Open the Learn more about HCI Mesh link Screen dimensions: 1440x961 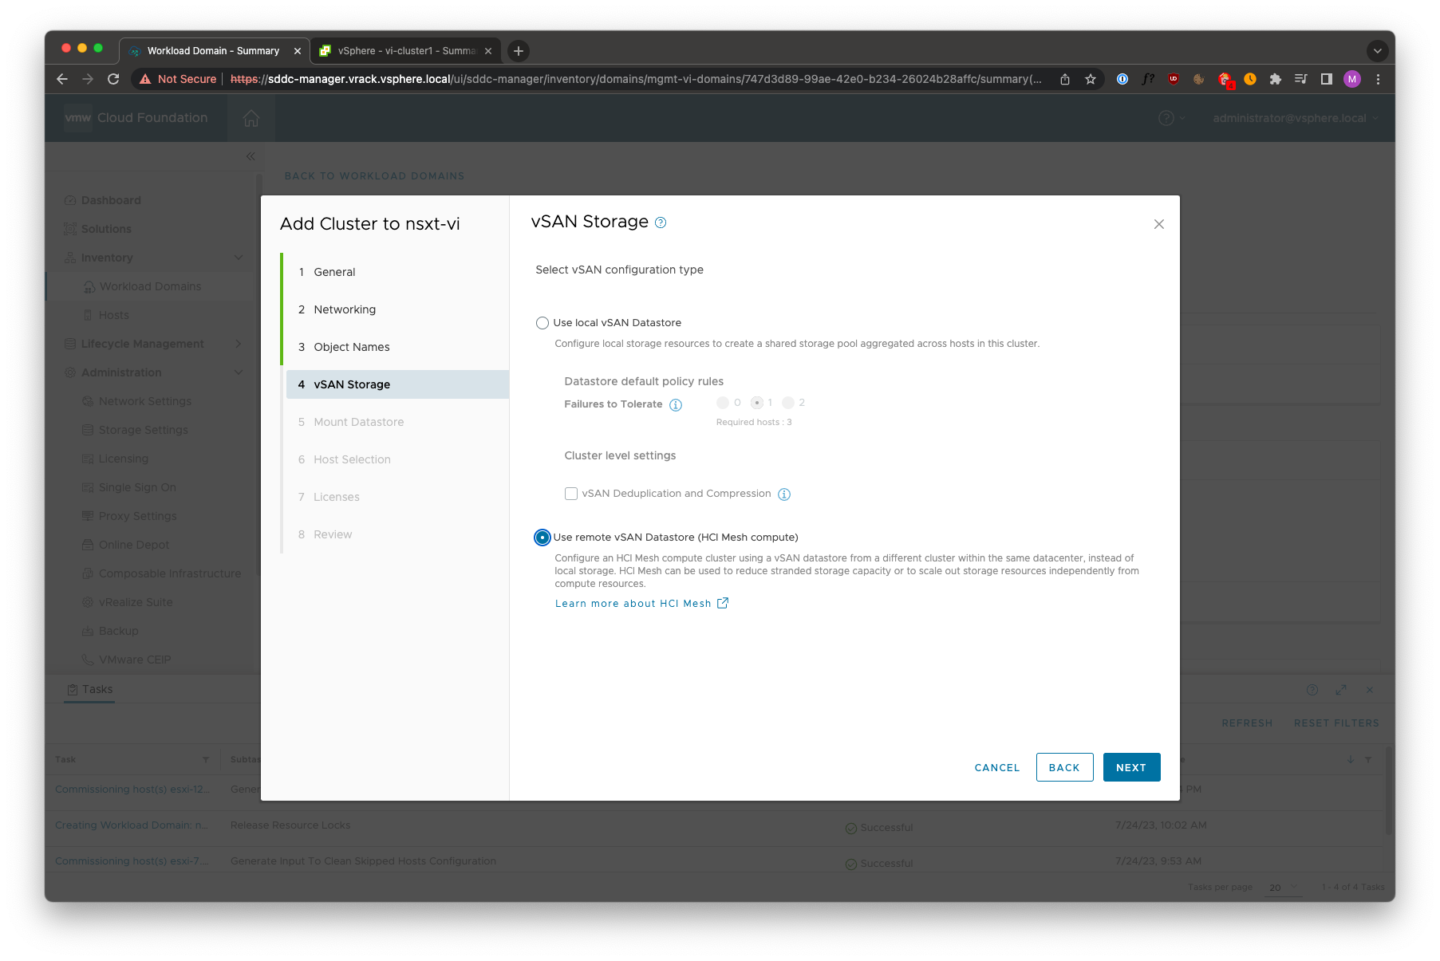pyautogui.click(x=634, y=603)
